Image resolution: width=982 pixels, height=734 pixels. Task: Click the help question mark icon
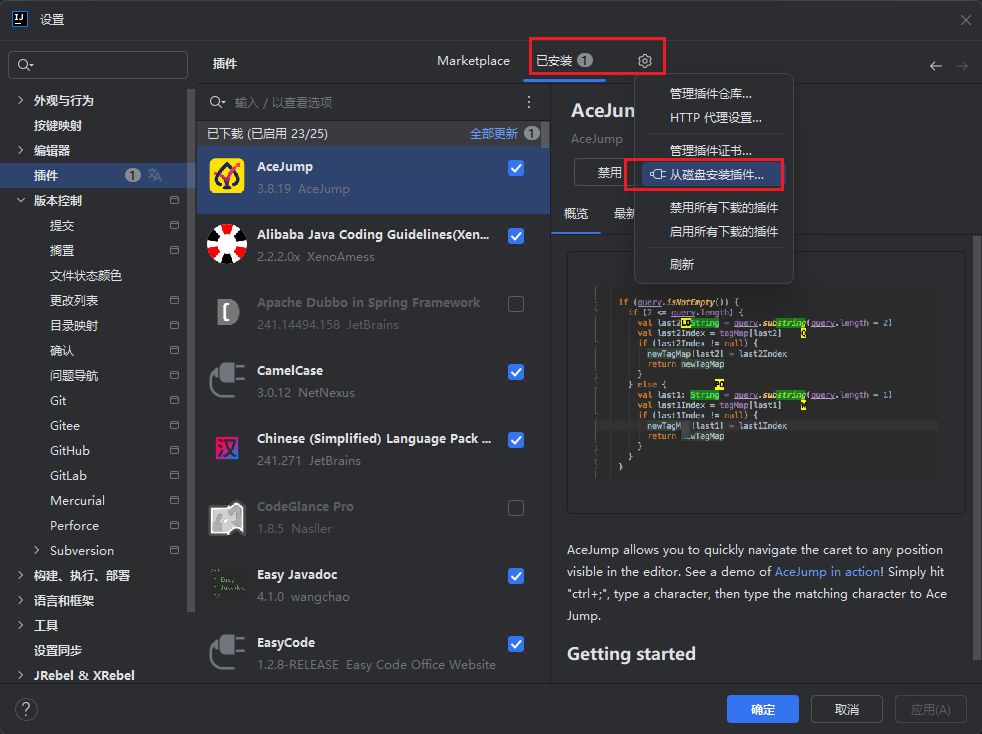(26, 709)
